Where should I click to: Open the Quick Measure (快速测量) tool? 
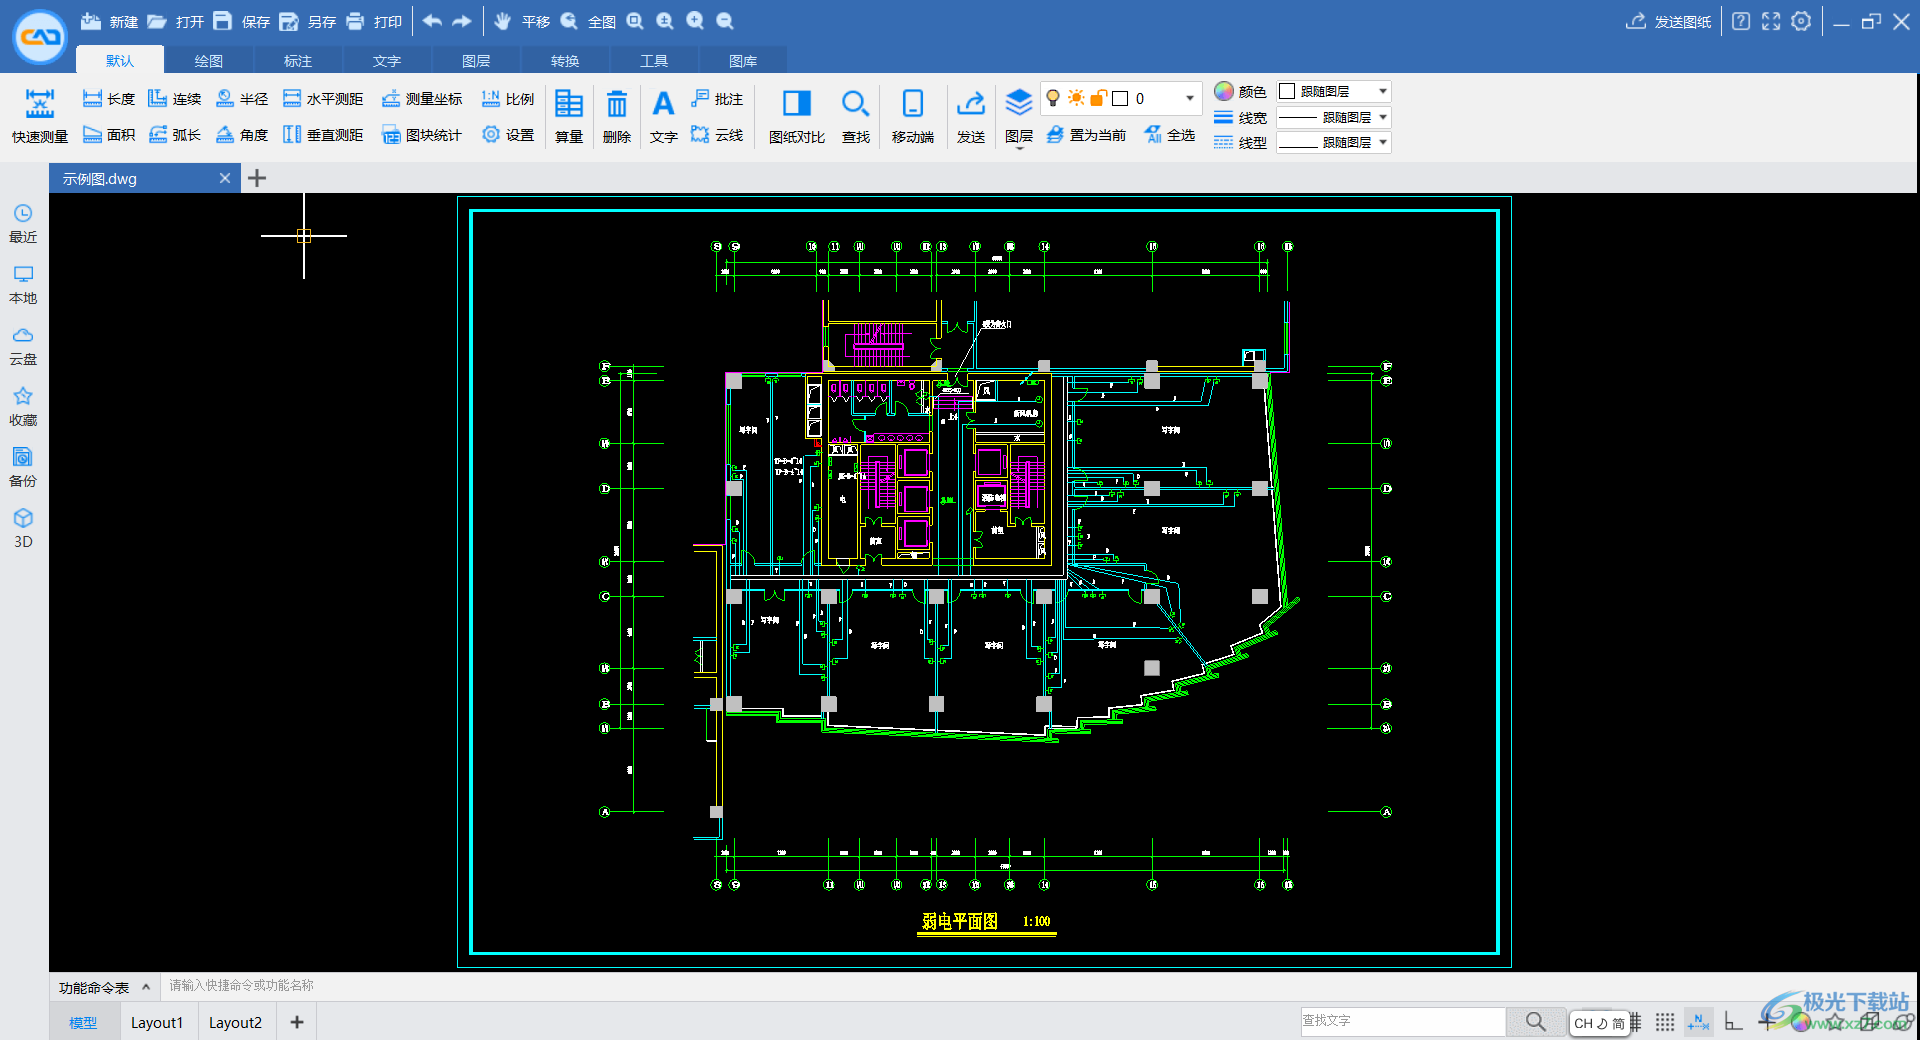(x=40, y=117)
